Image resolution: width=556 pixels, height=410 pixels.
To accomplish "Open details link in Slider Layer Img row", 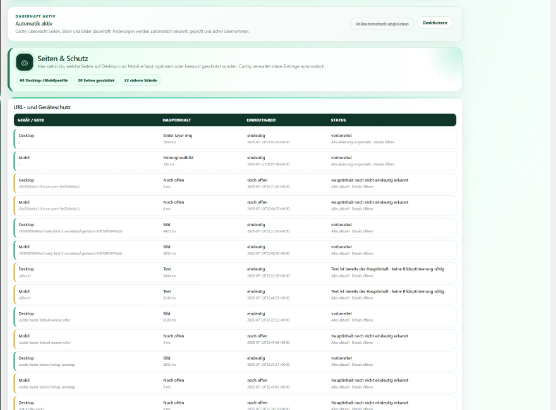I will [x=384, y=142].
